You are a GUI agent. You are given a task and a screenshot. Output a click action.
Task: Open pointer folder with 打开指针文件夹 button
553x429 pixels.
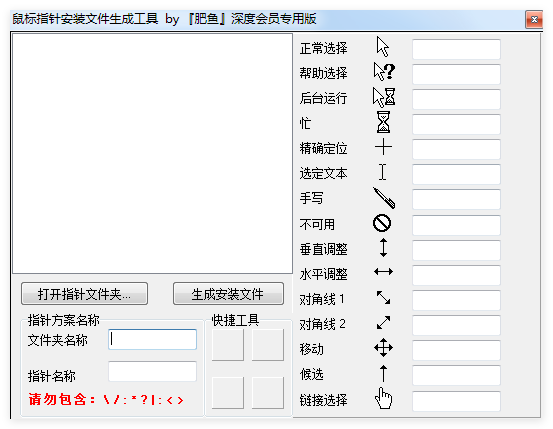pyautogui.click(x=84, y=294)
